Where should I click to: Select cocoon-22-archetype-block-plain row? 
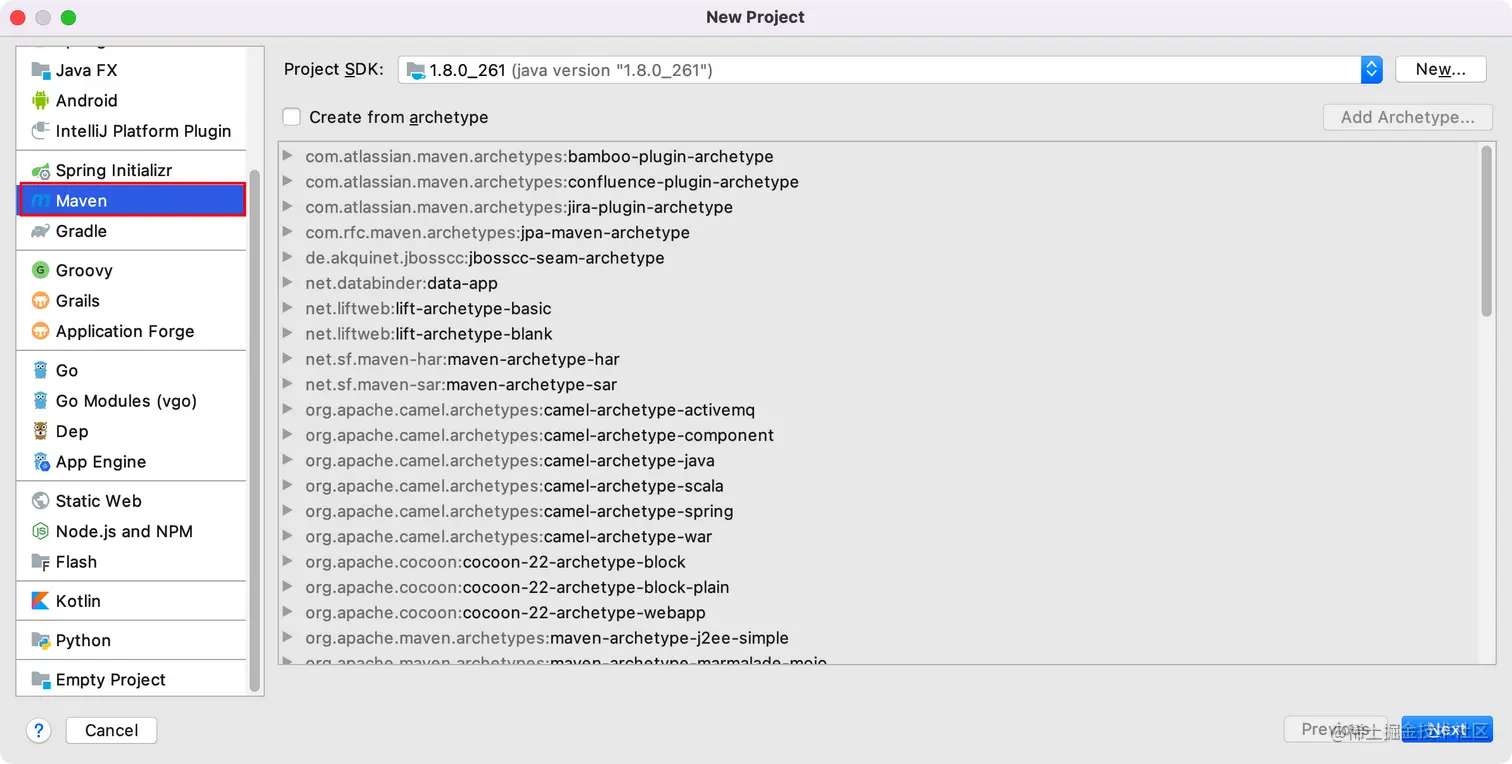click(x=880, y=587)
